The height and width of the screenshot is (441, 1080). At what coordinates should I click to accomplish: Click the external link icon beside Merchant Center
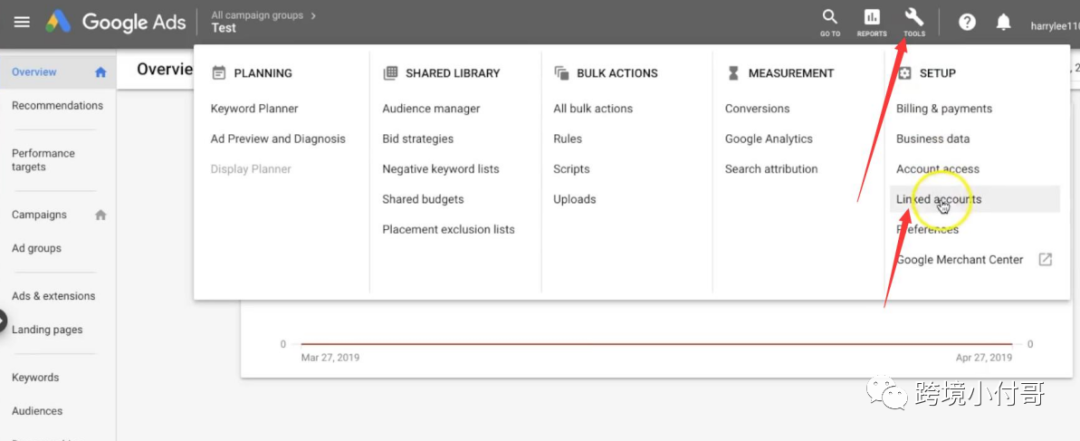[1046, 260]
